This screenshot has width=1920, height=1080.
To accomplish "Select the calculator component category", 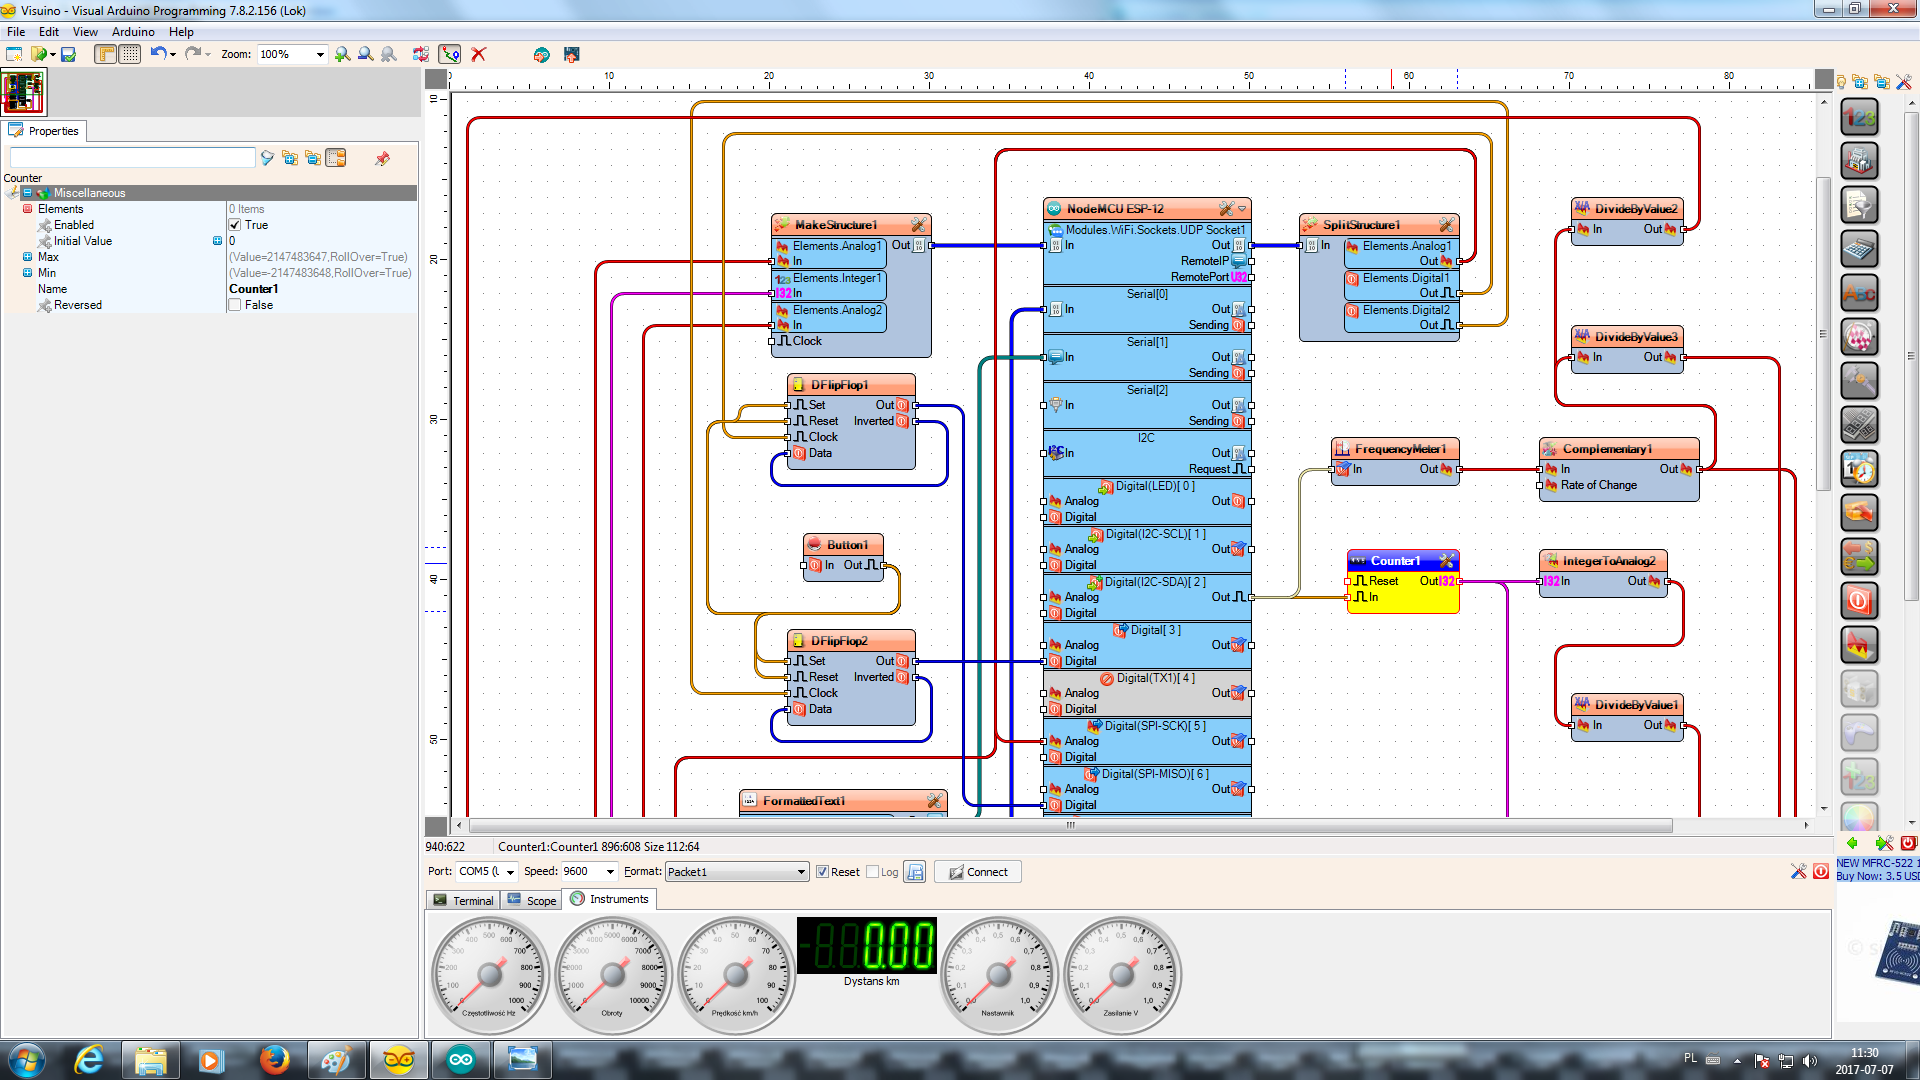I will [x=1859, y=250].
